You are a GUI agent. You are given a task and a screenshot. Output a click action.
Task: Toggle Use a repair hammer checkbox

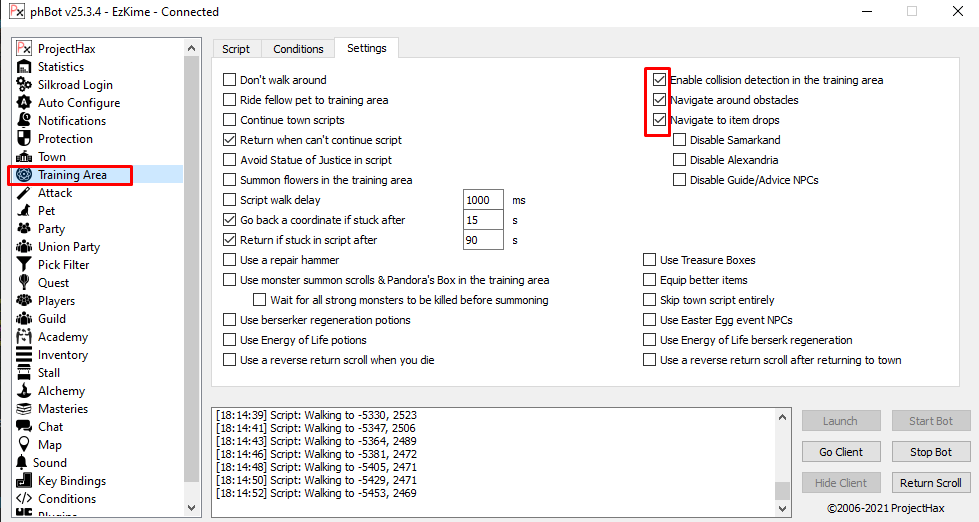pos(230,260)
